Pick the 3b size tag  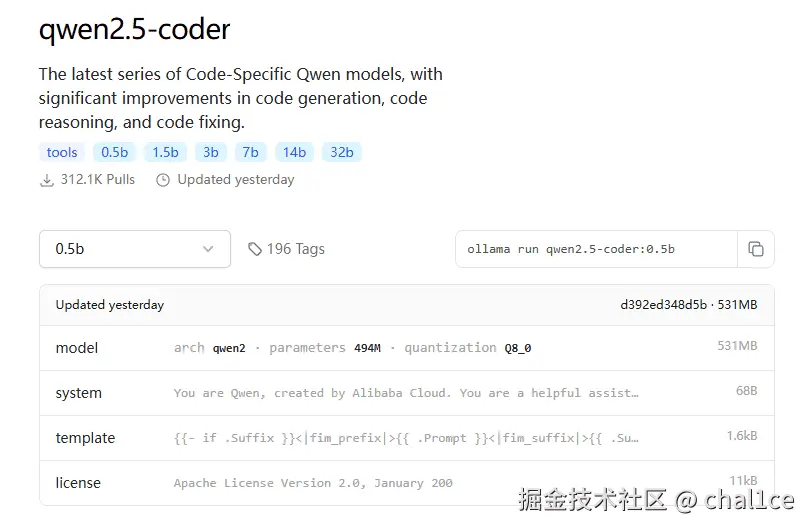[210, 152]
